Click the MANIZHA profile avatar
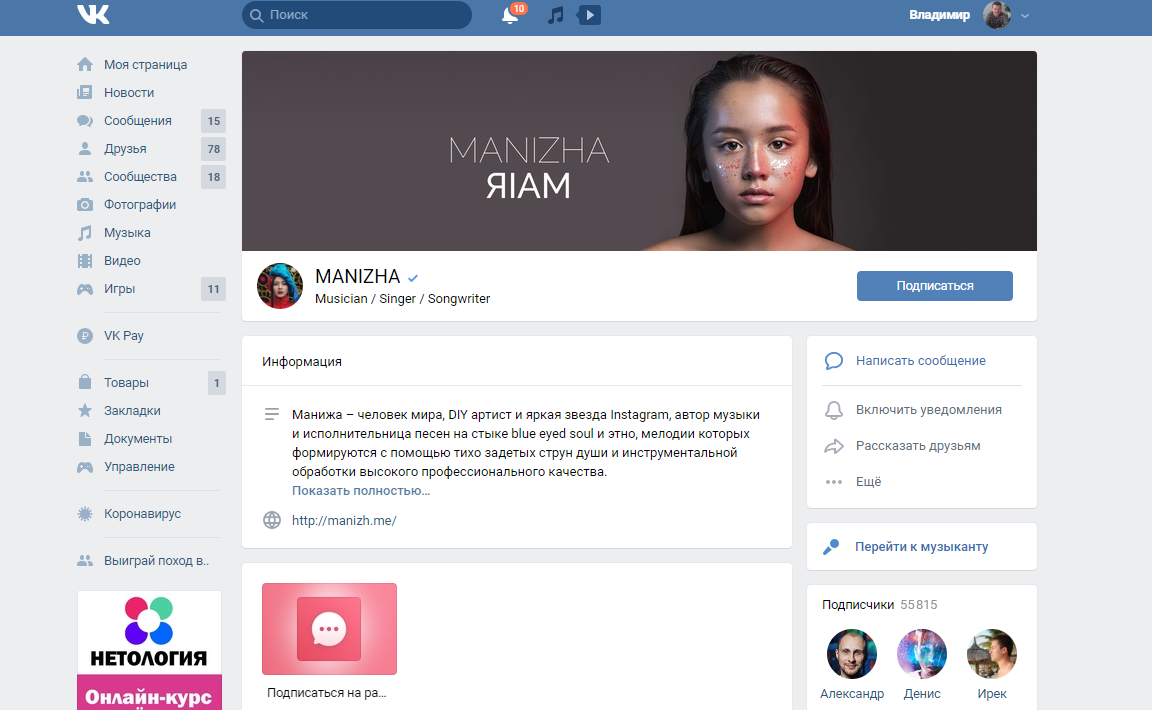Viewport: 1152px width, 710px height. [x=280, y=286]
